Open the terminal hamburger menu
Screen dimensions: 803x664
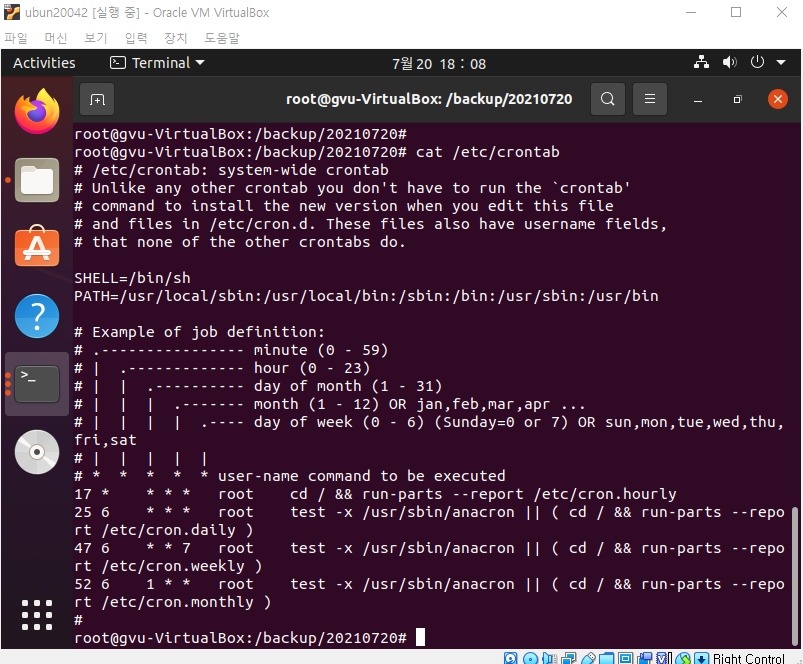pos(650,99)
